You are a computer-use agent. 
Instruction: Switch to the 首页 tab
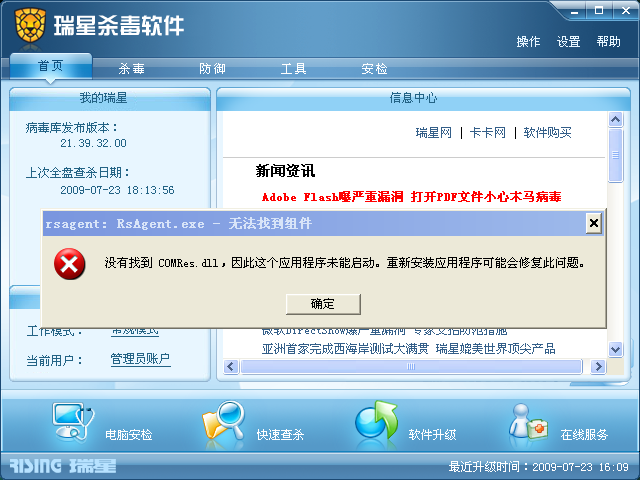point(51,66)
